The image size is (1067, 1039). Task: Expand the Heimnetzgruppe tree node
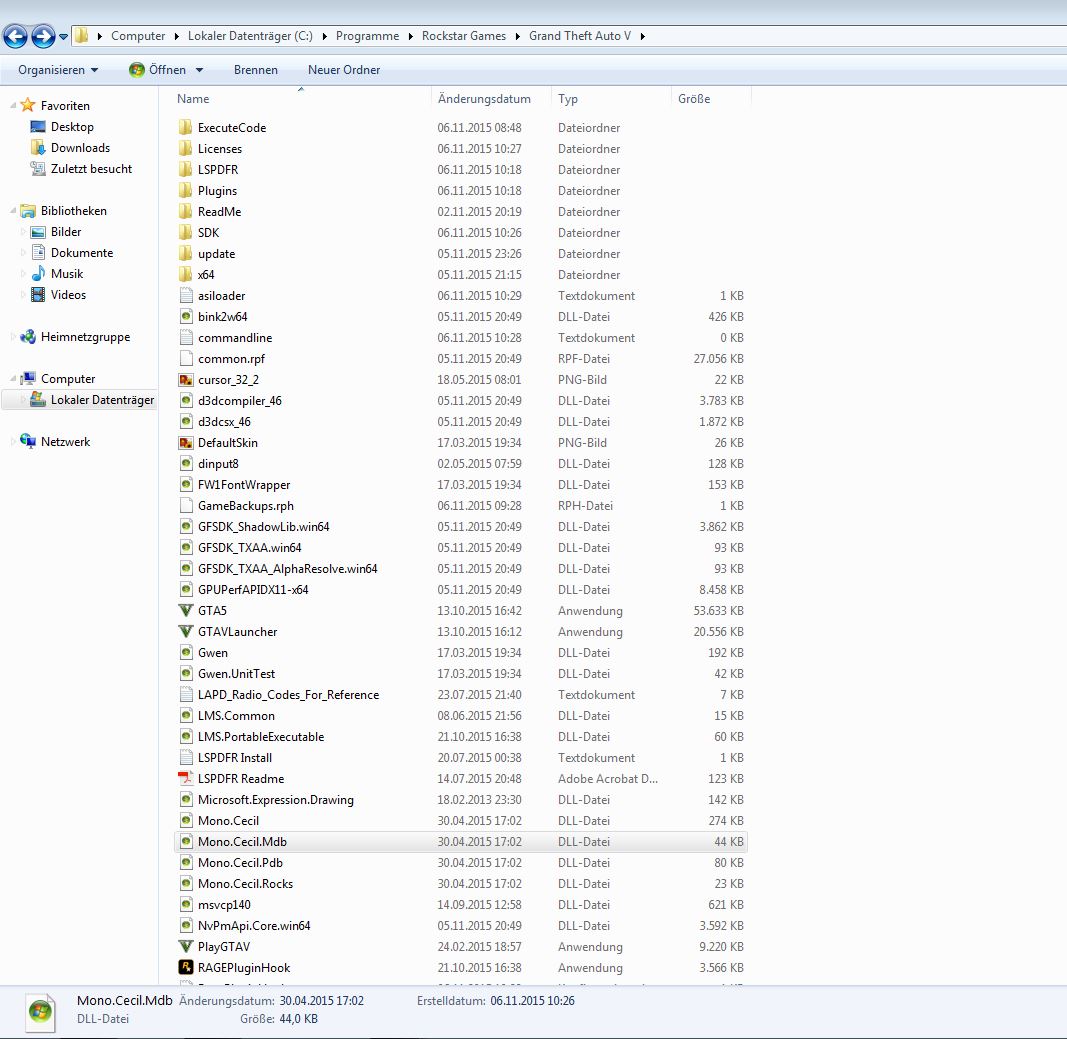pos(13,337)
